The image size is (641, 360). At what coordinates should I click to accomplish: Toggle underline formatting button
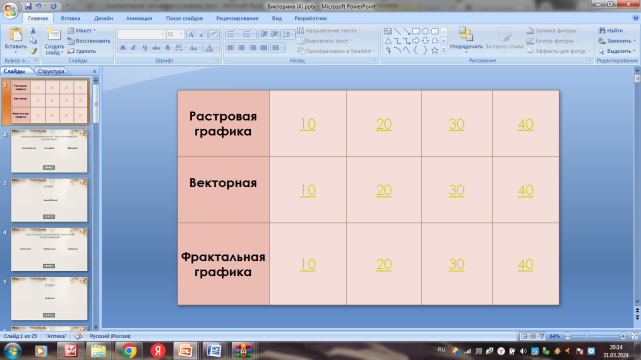145,48
